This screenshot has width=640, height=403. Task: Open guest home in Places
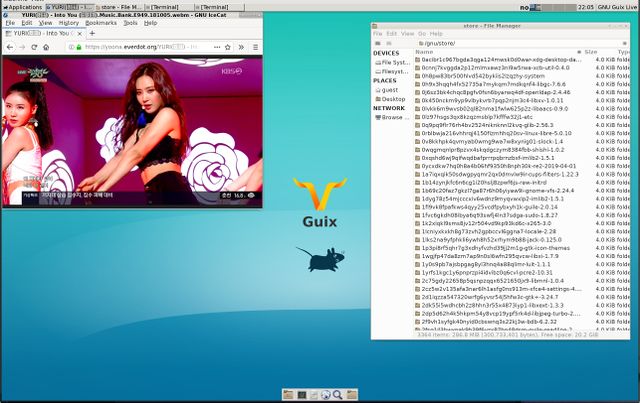(x=386, y=90)
